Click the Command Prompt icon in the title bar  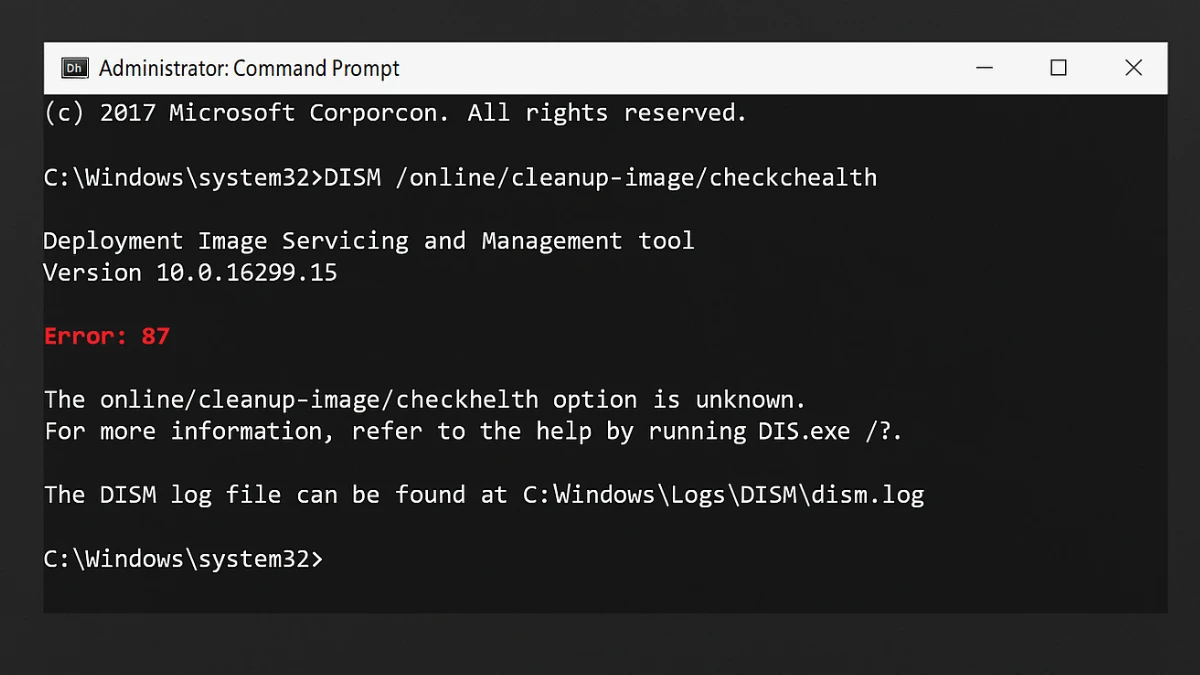(x=74, y=68)
